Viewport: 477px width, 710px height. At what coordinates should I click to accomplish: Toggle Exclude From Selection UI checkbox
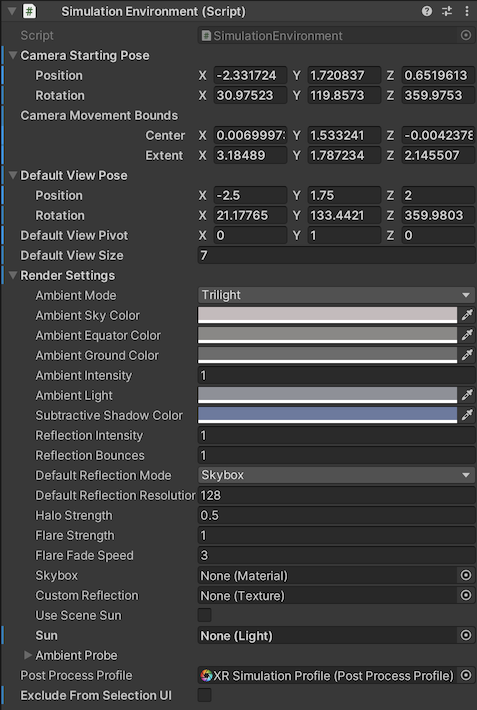(x=205, y=695)
